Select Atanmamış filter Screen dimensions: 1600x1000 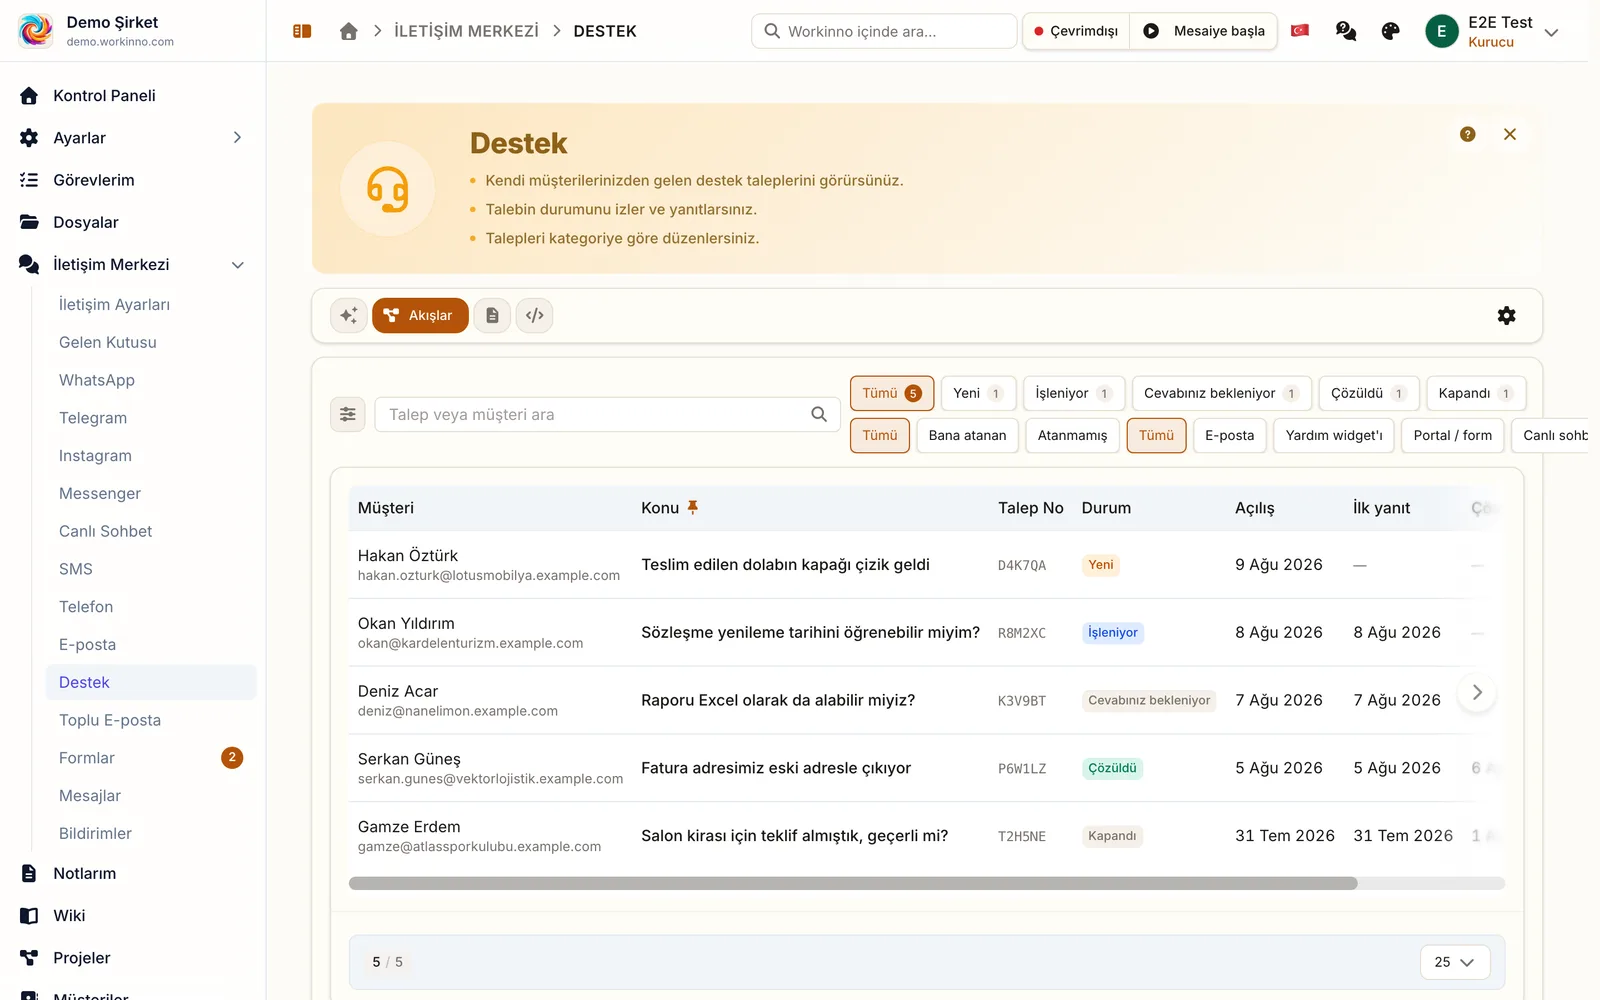click(1072, 435)
